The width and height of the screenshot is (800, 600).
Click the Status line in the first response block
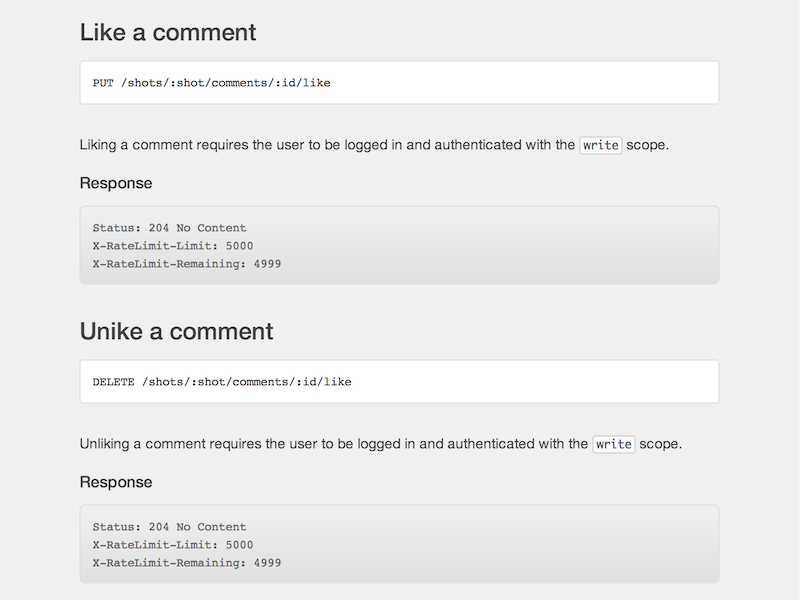(x=169, y=228)
